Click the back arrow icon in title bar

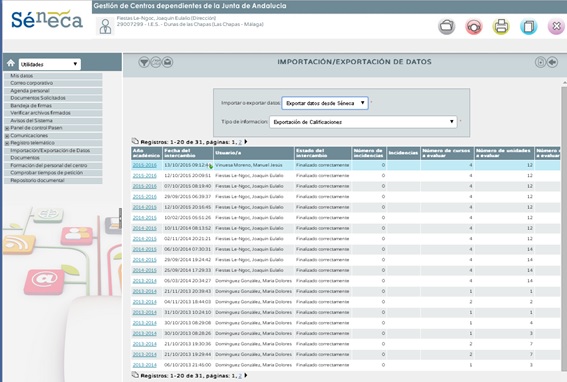(552, 62)
